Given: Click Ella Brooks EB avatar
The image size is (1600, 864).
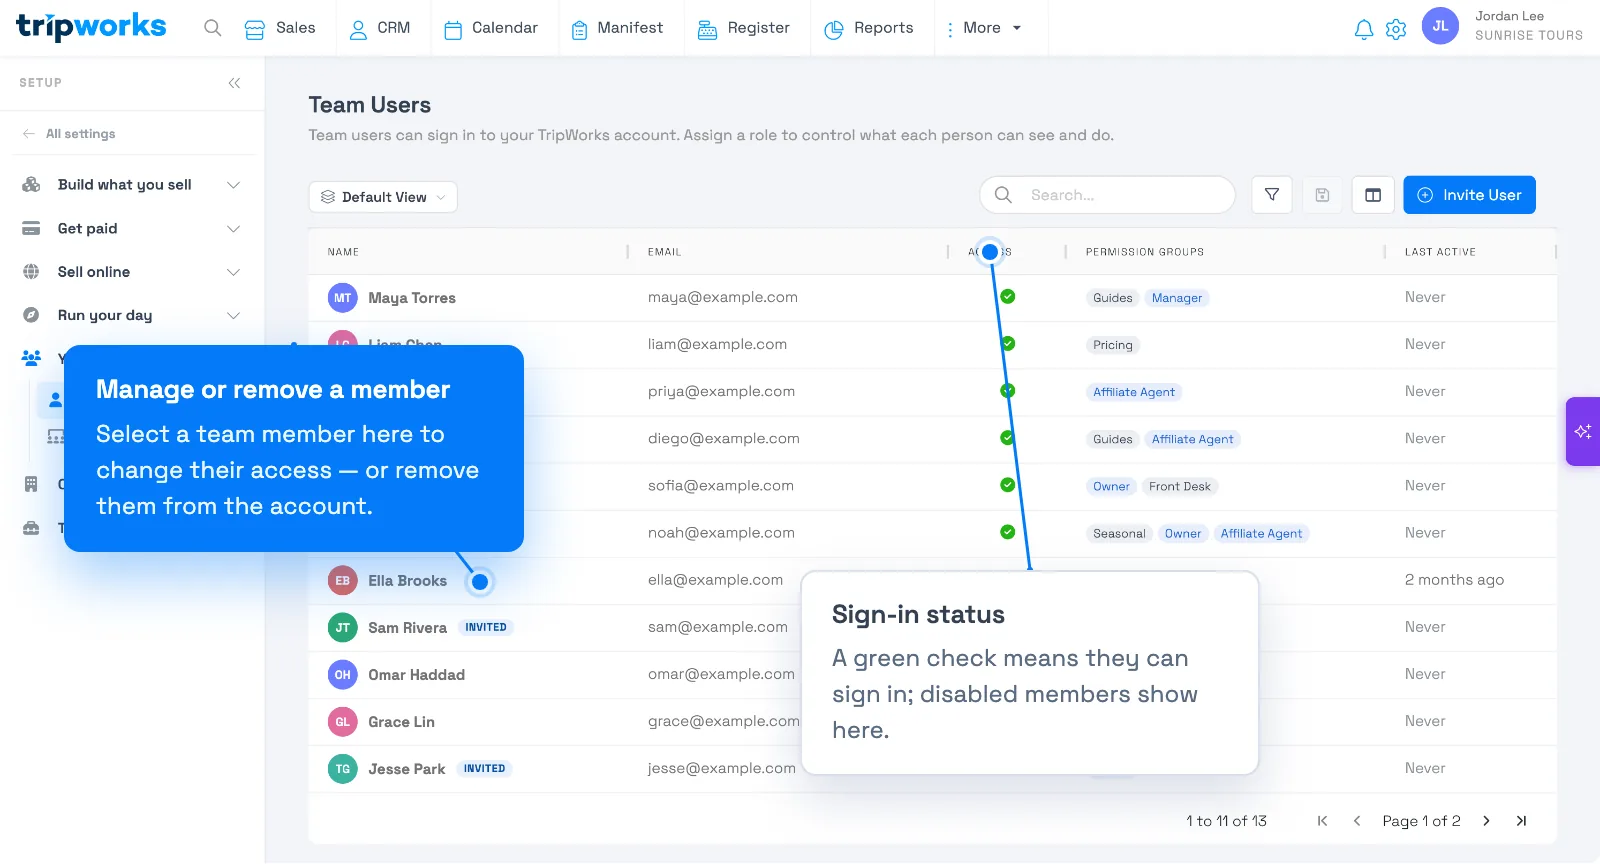Looking at the screenshot, I should tap(343, 581).
